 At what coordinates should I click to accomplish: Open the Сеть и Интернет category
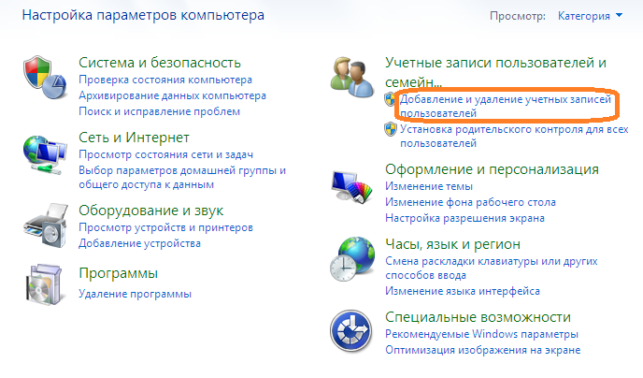[134, 137]
